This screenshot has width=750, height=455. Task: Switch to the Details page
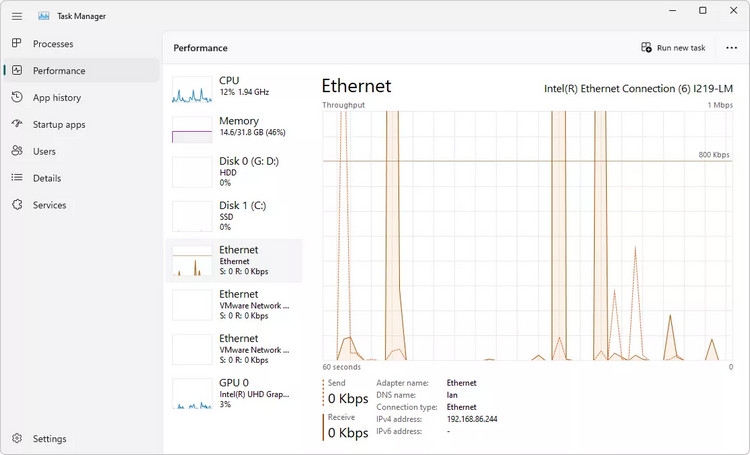[82, 178]
